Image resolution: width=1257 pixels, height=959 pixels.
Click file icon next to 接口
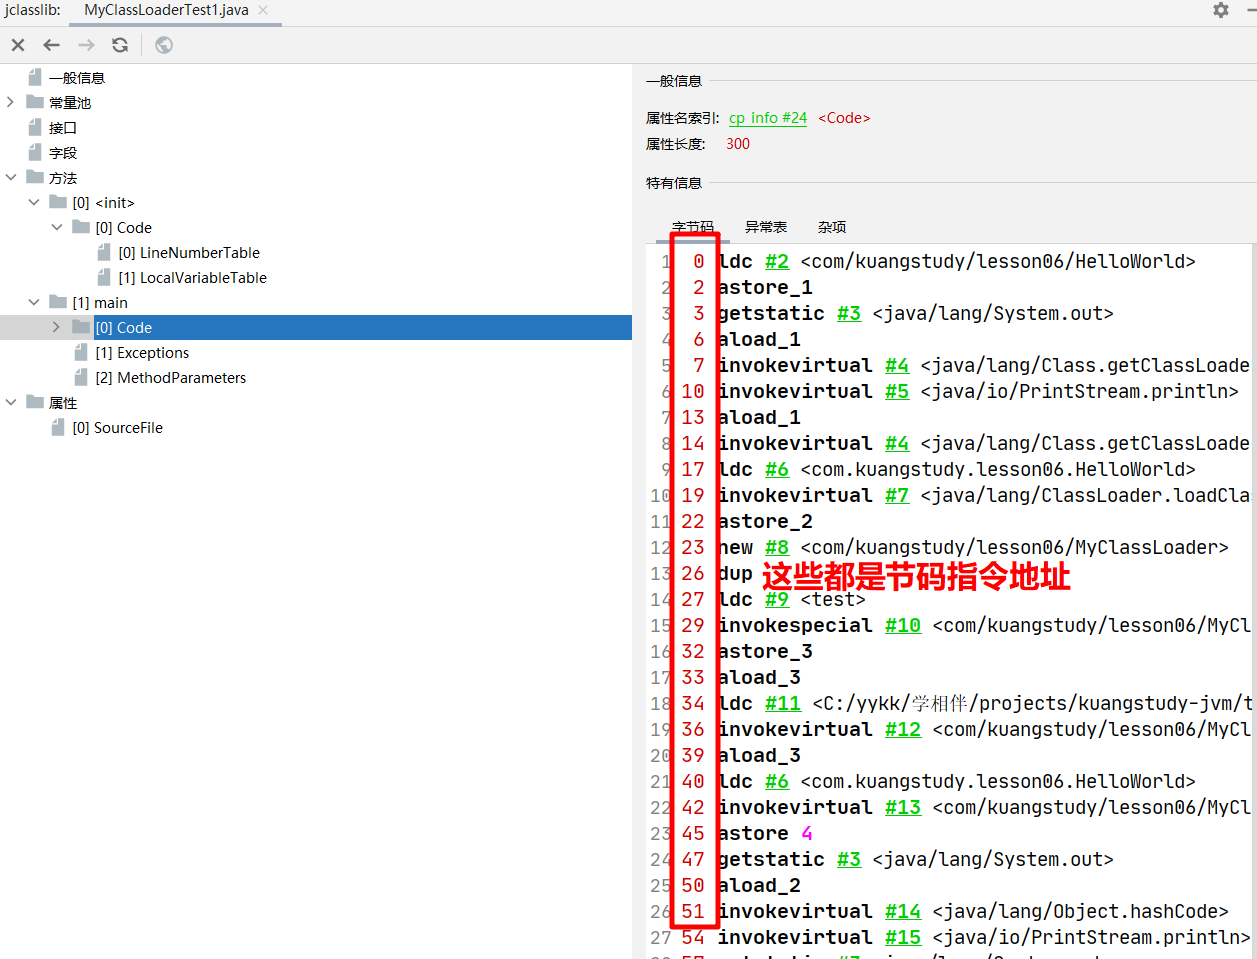[x=35, y=127]
